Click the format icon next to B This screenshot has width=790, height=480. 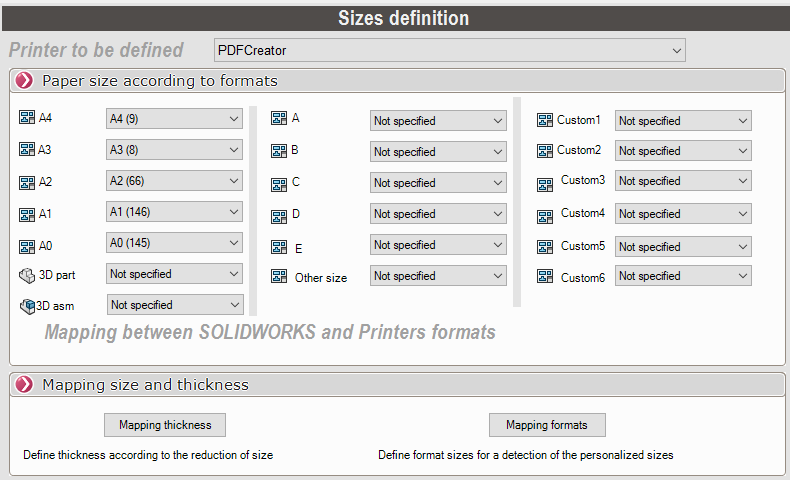[279, 151]
